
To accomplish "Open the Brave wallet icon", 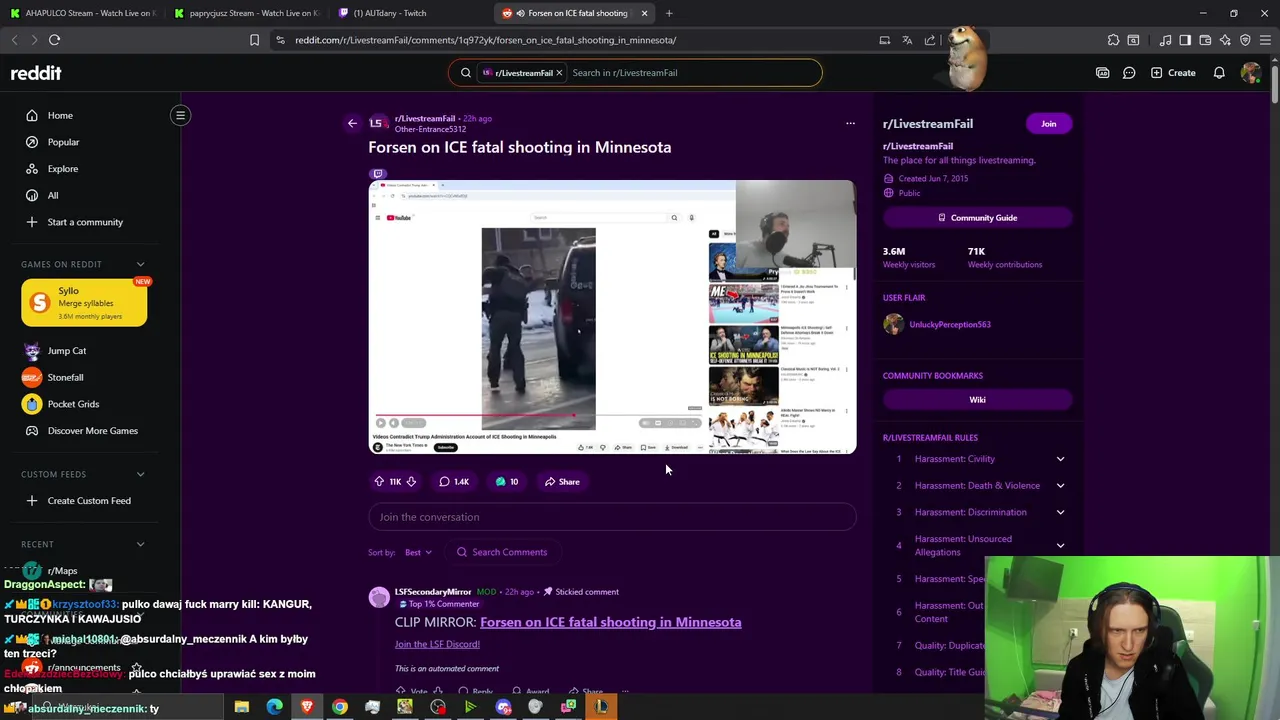I will (x=1205, y=40).
